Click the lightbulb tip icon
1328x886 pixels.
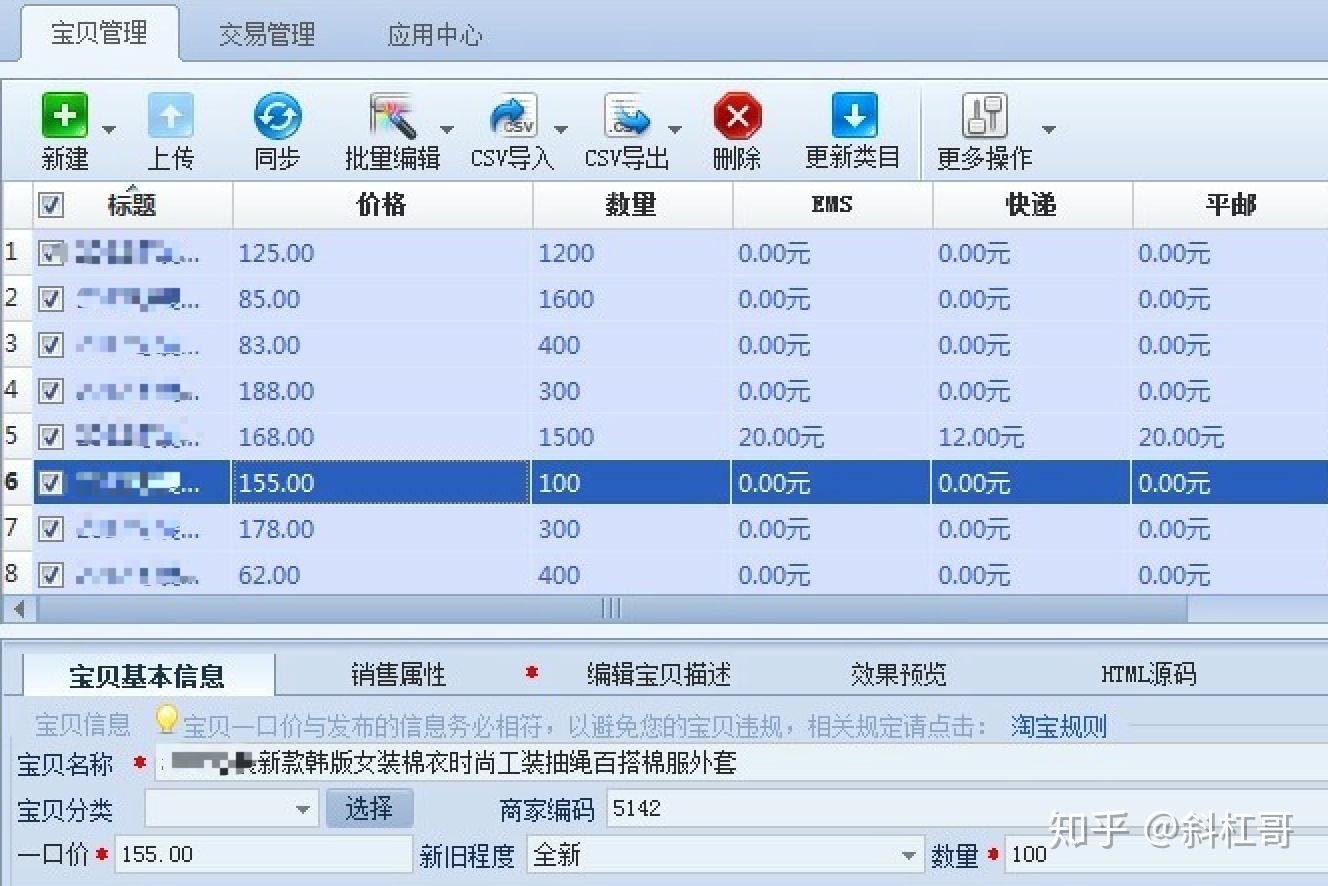coord(166,720)
